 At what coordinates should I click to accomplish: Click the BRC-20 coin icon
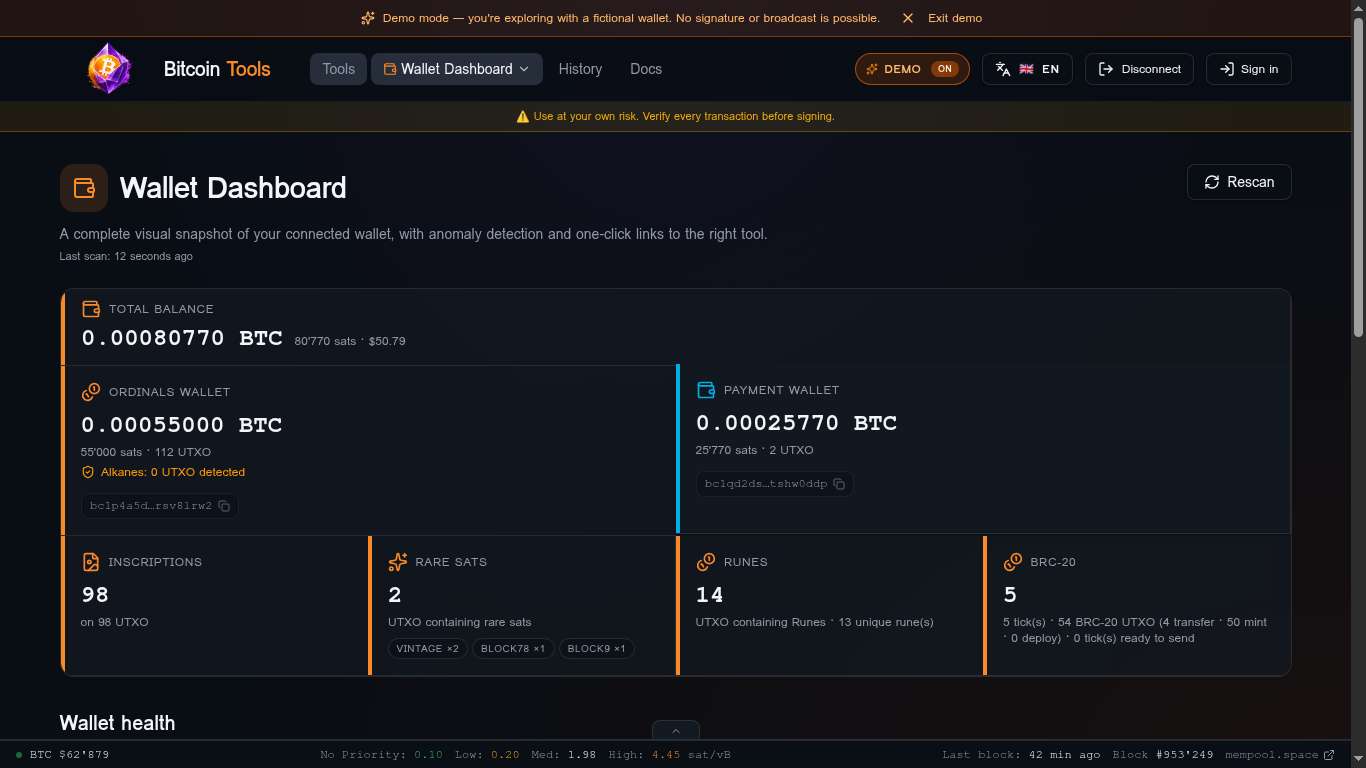[1013, 562]
